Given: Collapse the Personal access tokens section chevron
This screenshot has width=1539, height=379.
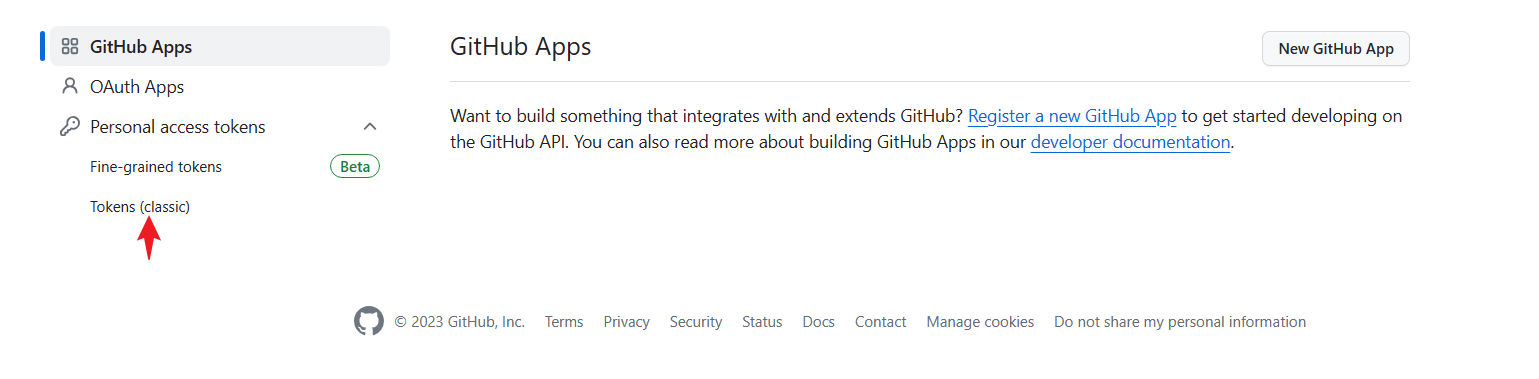Looking at the screenshot, I should pos(369,127).
